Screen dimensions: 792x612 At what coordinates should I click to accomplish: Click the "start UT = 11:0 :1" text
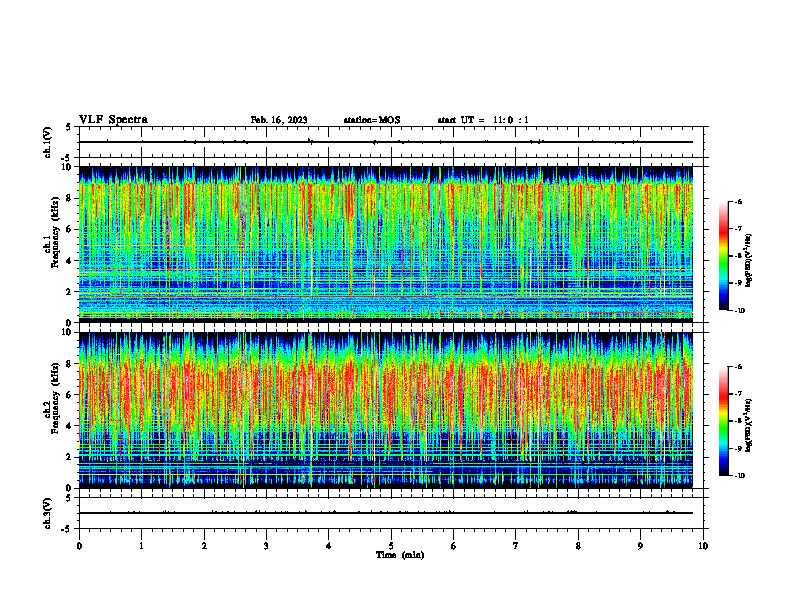483,120
